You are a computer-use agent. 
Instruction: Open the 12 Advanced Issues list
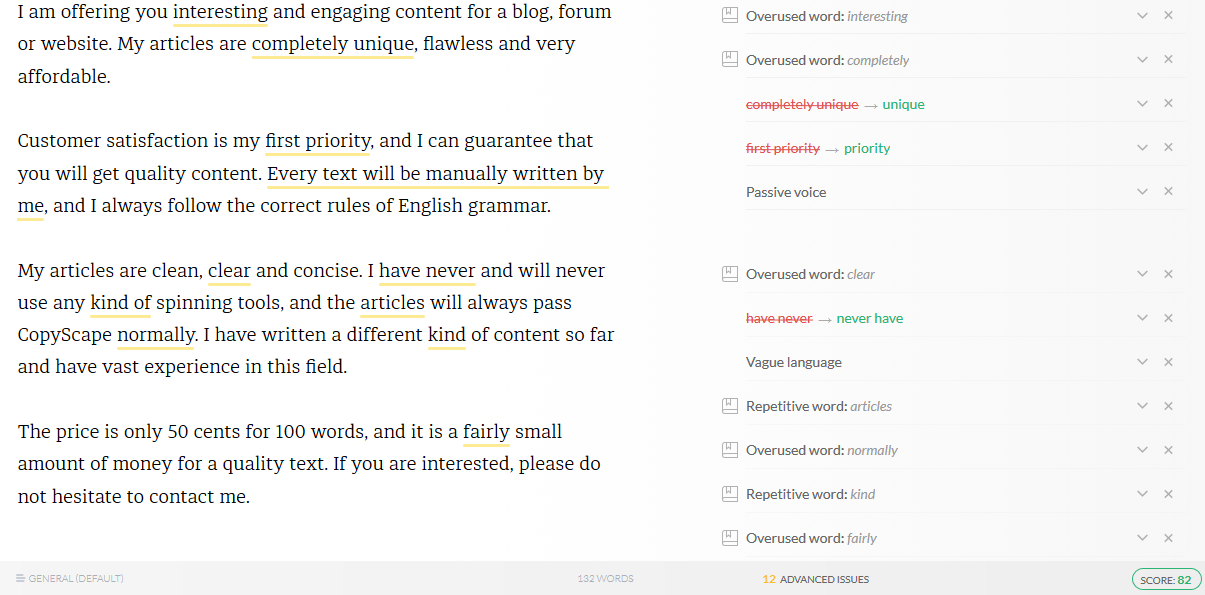(x=815, y=579)
